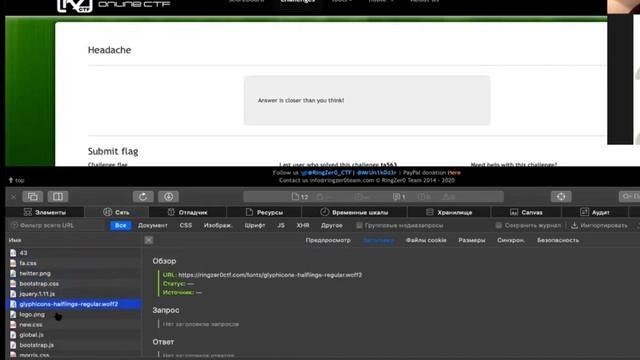Select the global.js request row
640x360 pixels.
point(74,335)
